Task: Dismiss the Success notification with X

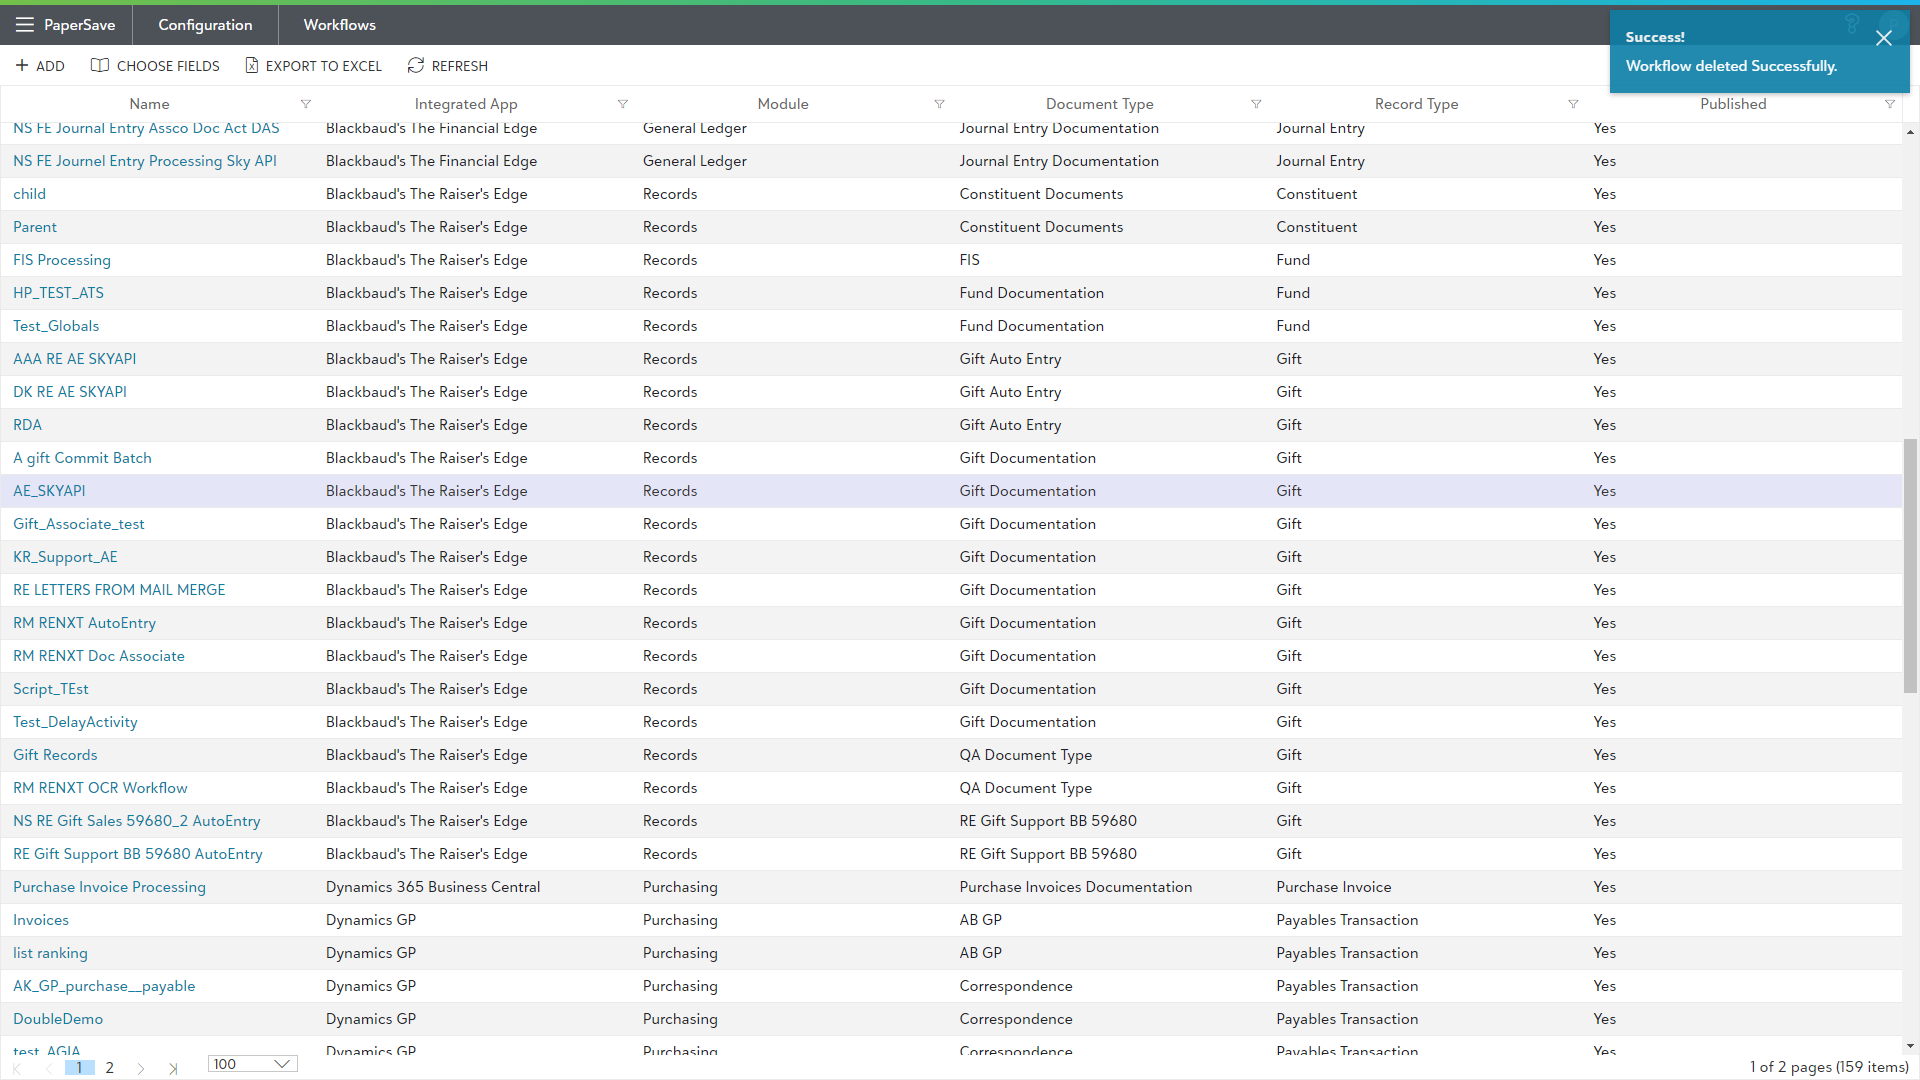Action: tap(1883, 38)
